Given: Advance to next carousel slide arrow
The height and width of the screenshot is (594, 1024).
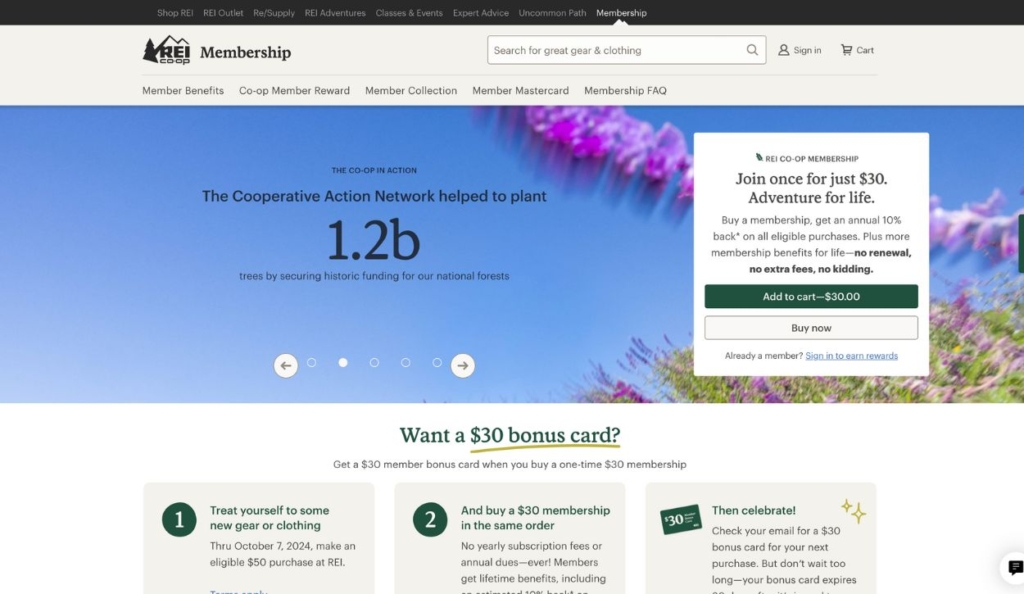Looking at the screenshot, I should click(x=462, y=366).
